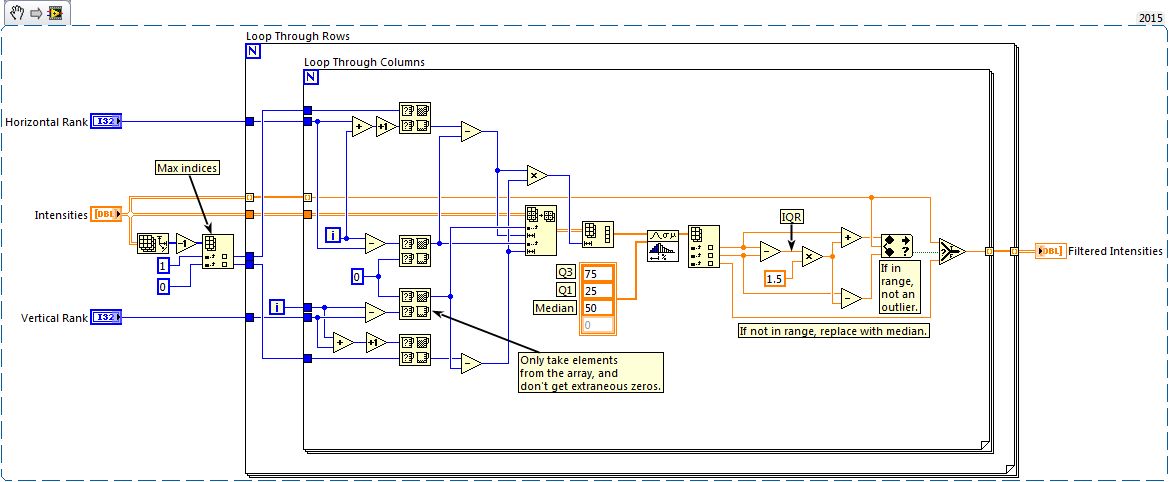Select the Add node before the upper Increment node
Image resolution: width=1169 pixels, height=482 pixels.
[363, 127]
